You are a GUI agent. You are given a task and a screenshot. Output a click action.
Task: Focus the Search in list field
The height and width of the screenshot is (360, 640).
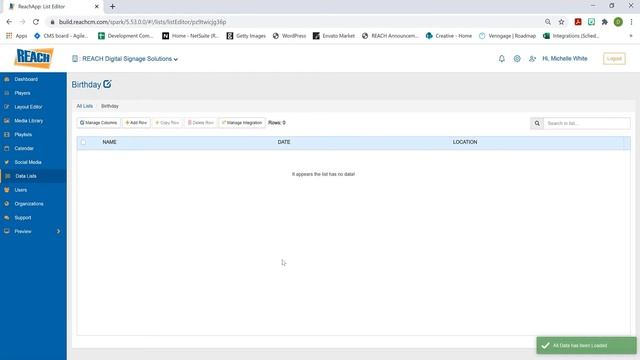click(x=587, y=123)
